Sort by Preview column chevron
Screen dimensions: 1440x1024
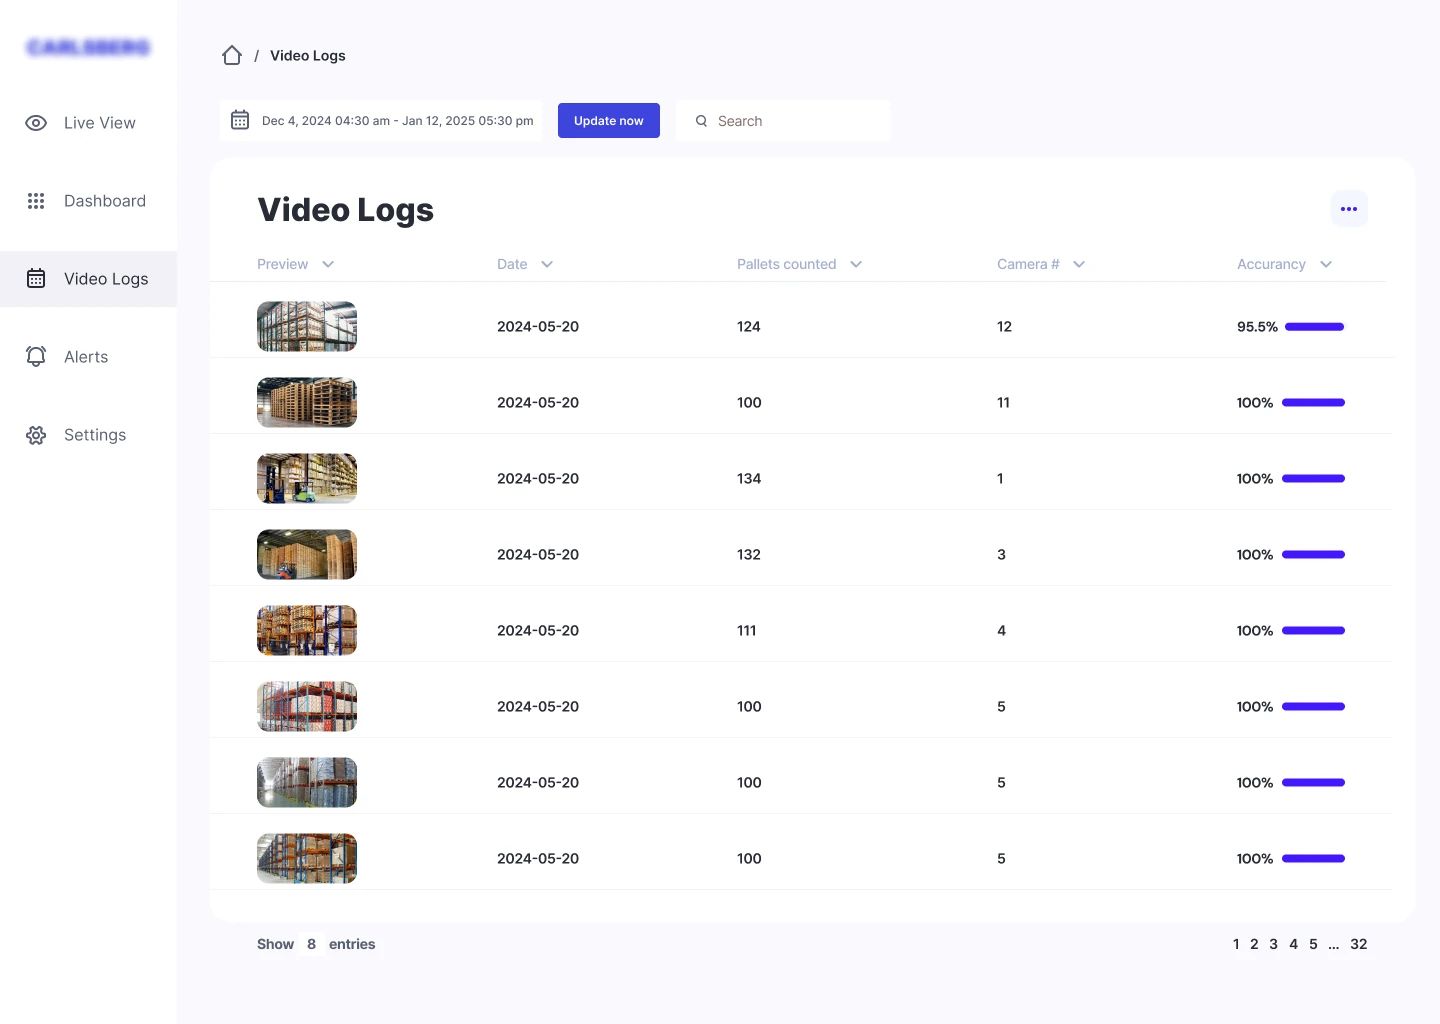[x=328, y=264]
